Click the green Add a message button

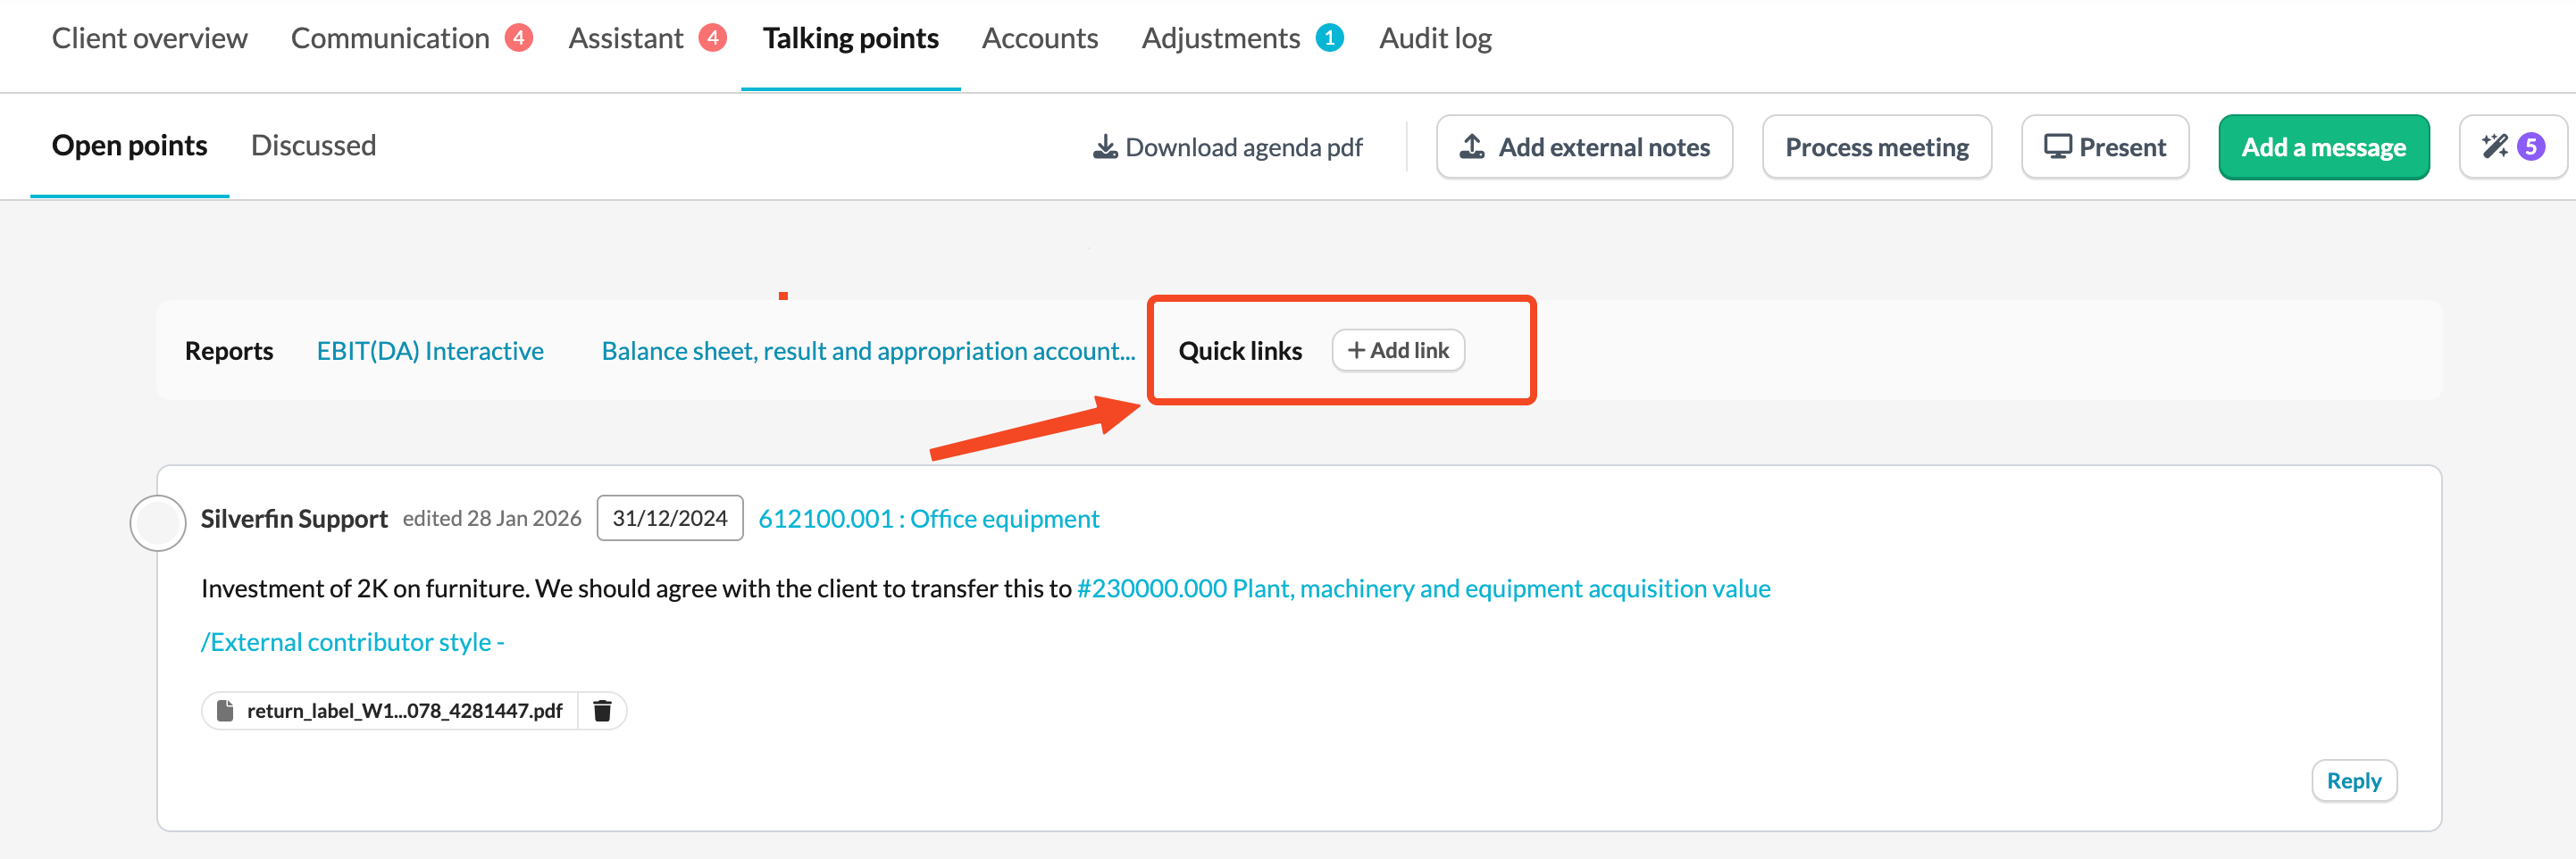pos(2323,148)
